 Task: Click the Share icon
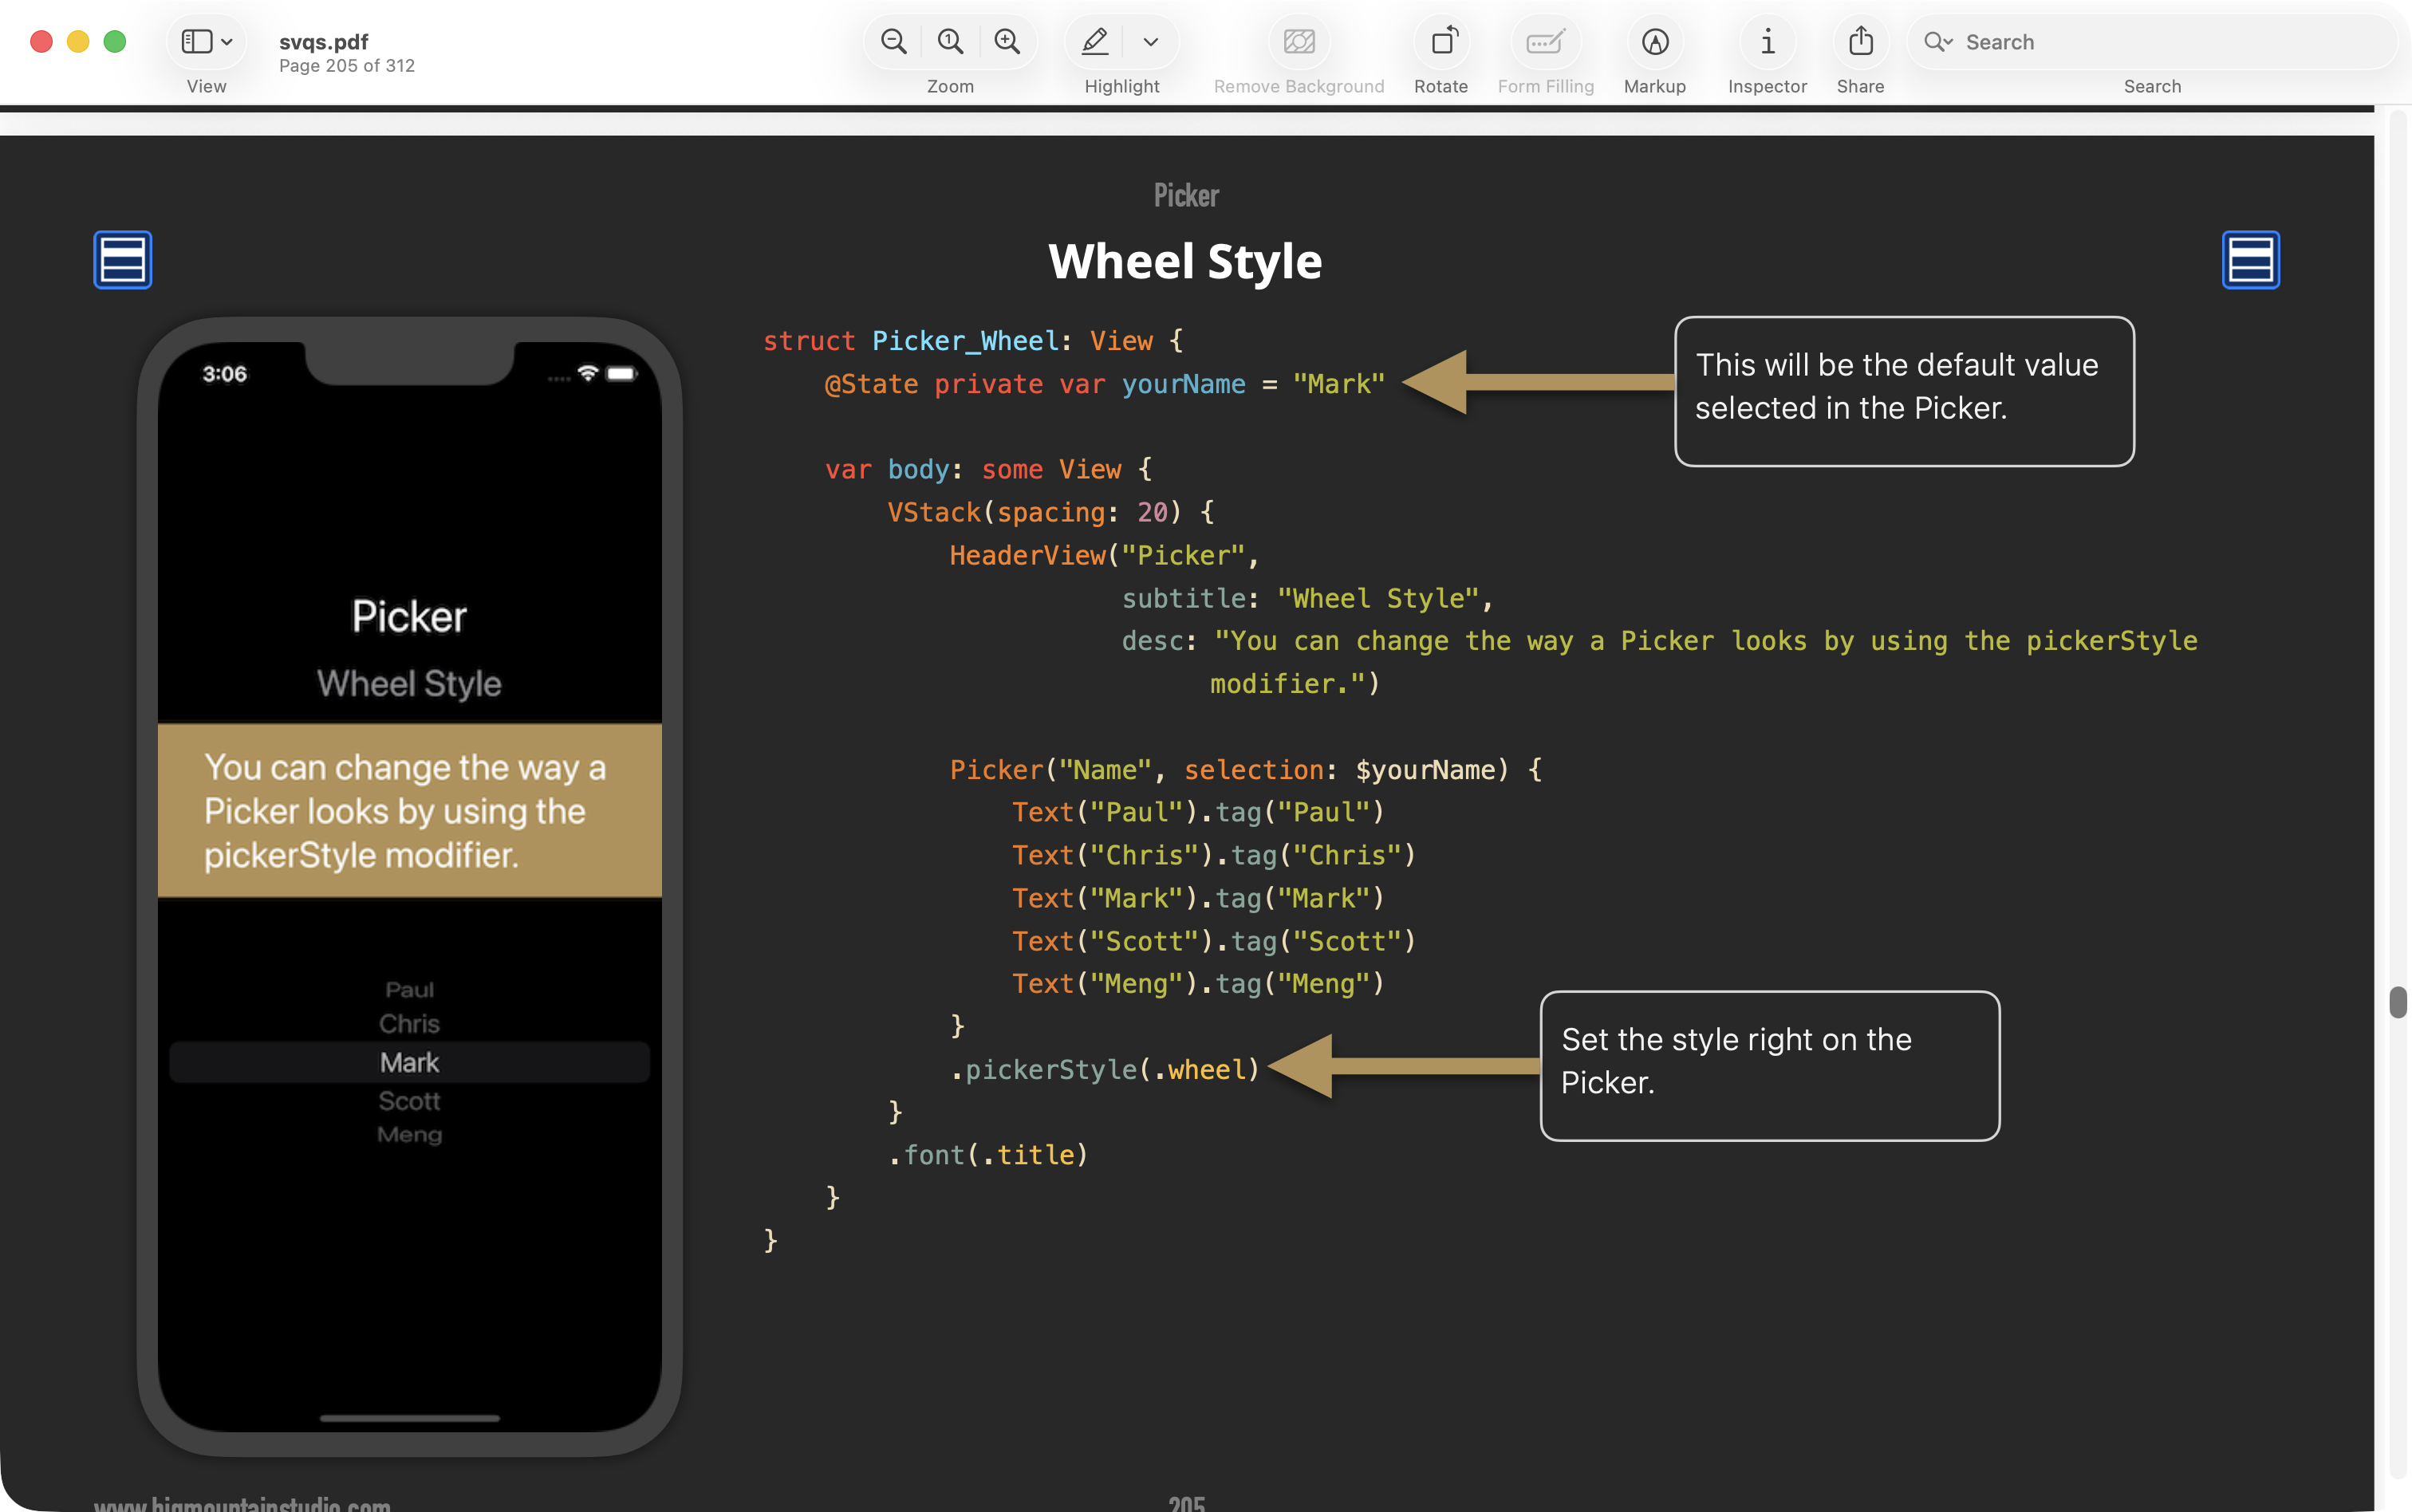coord(1860,42)
